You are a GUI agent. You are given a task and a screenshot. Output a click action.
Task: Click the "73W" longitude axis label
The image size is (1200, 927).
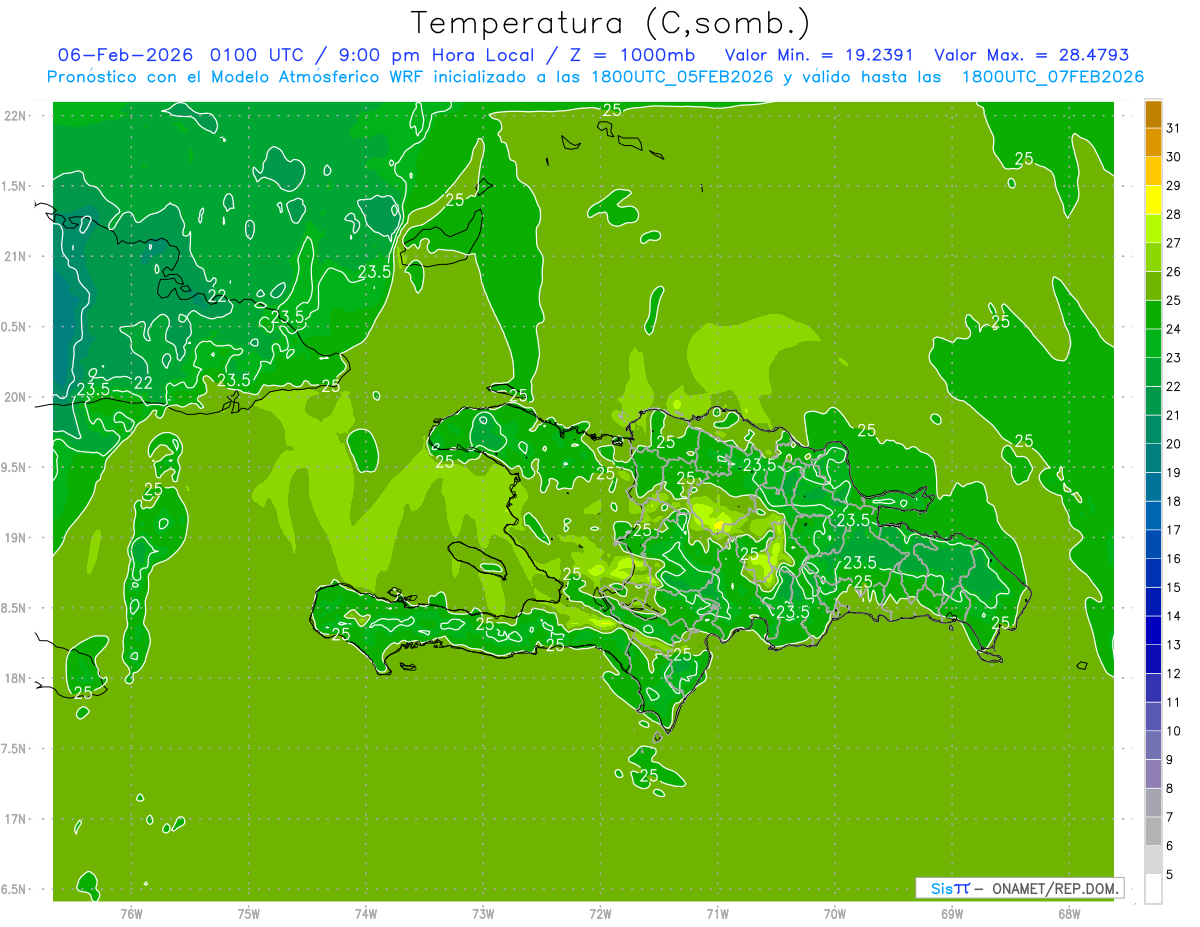point(483,913)
